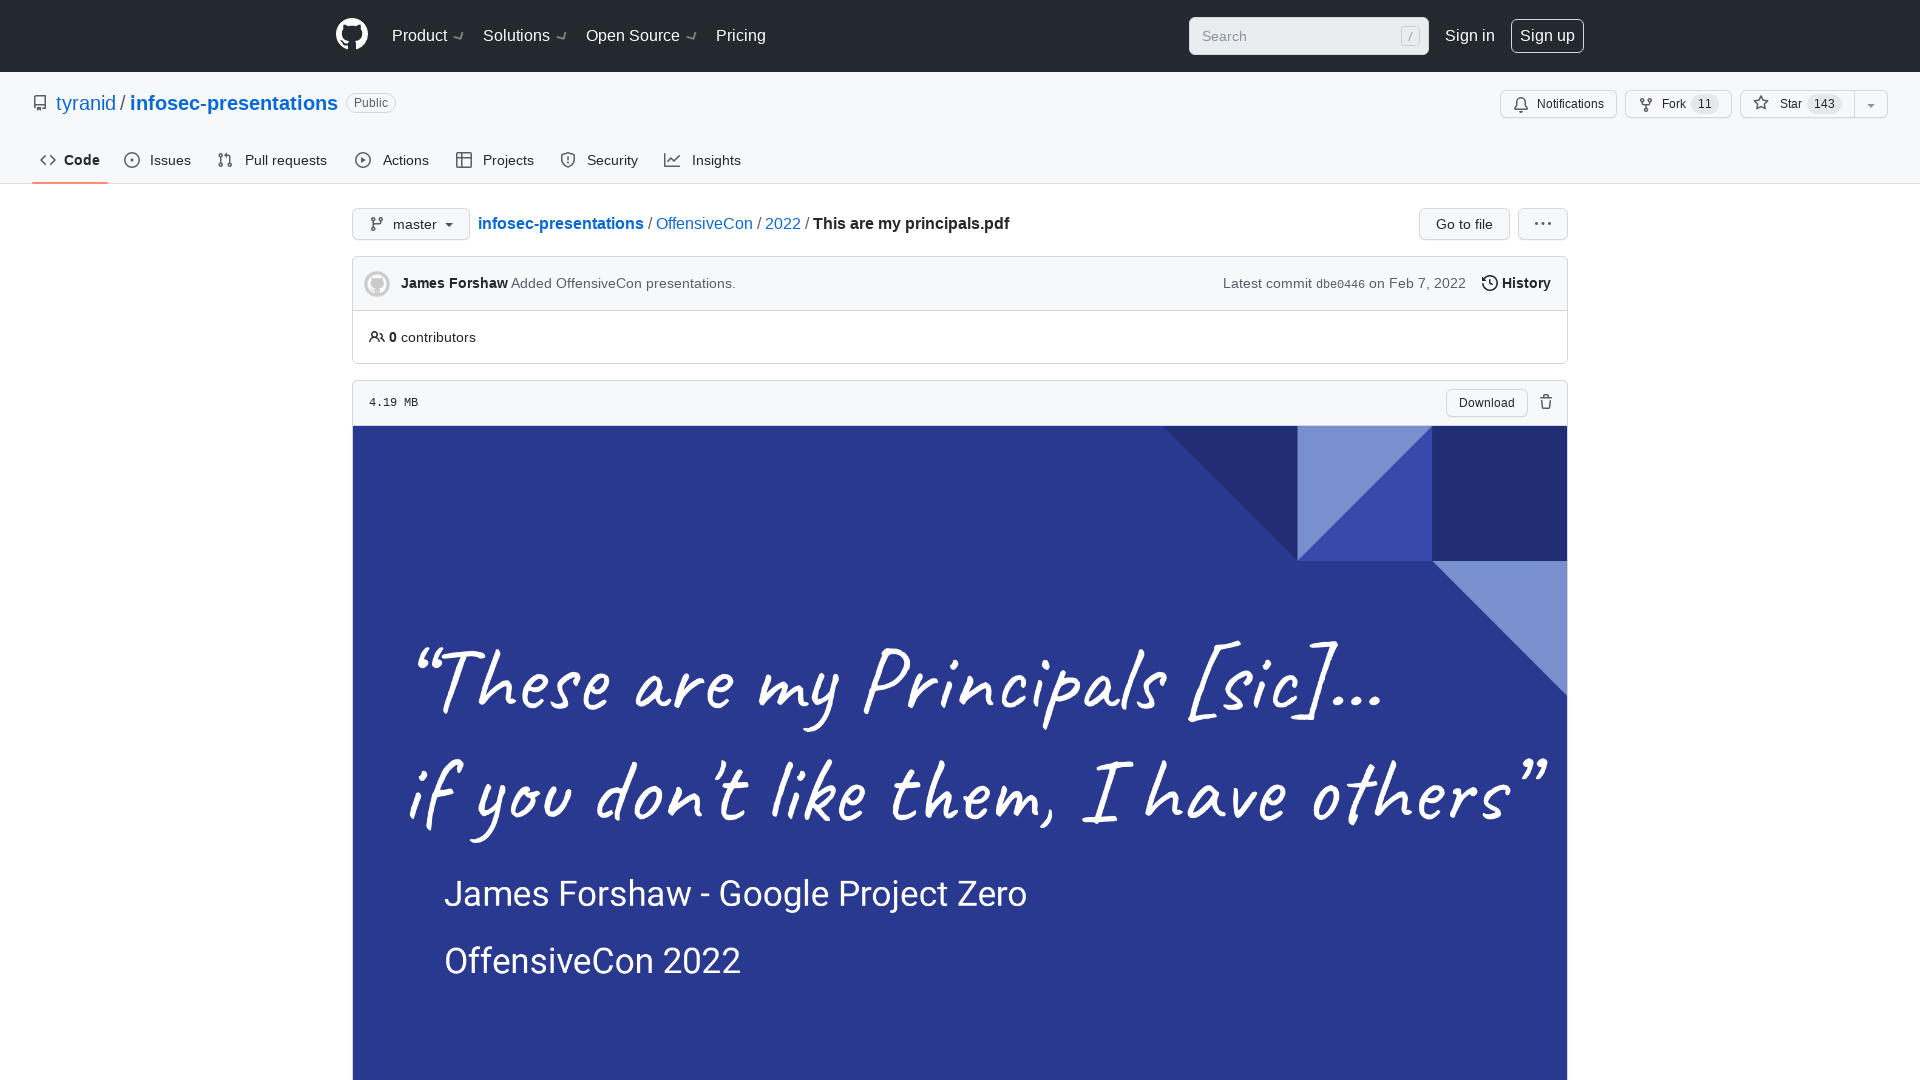
Task: Click the repository icon beside tyranid
Action: [40, 103]
